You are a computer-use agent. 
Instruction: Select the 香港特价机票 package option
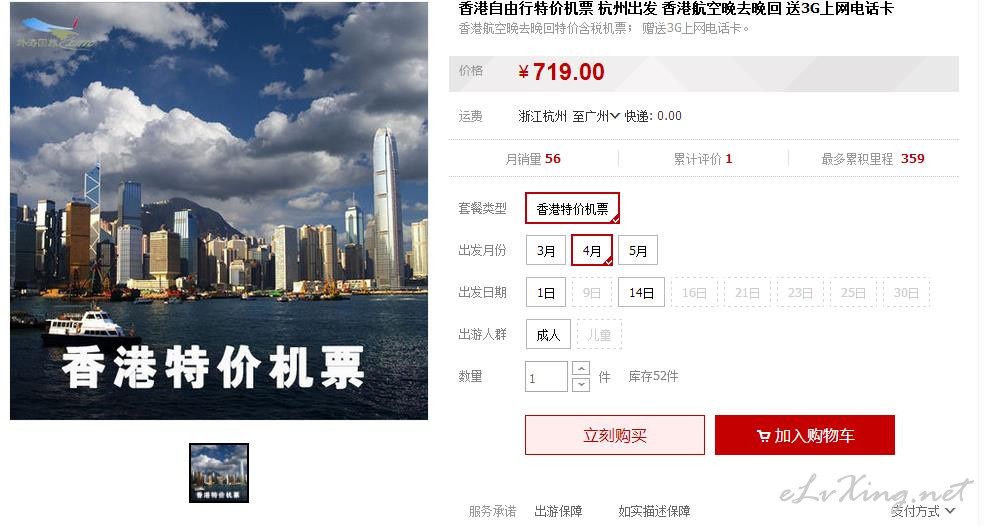(572, 208)
